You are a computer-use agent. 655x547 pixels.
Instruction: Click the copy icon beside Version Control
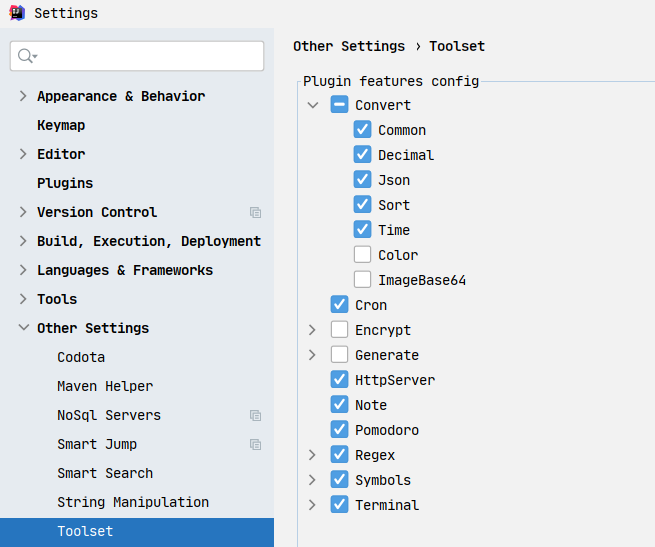point(255,212)
